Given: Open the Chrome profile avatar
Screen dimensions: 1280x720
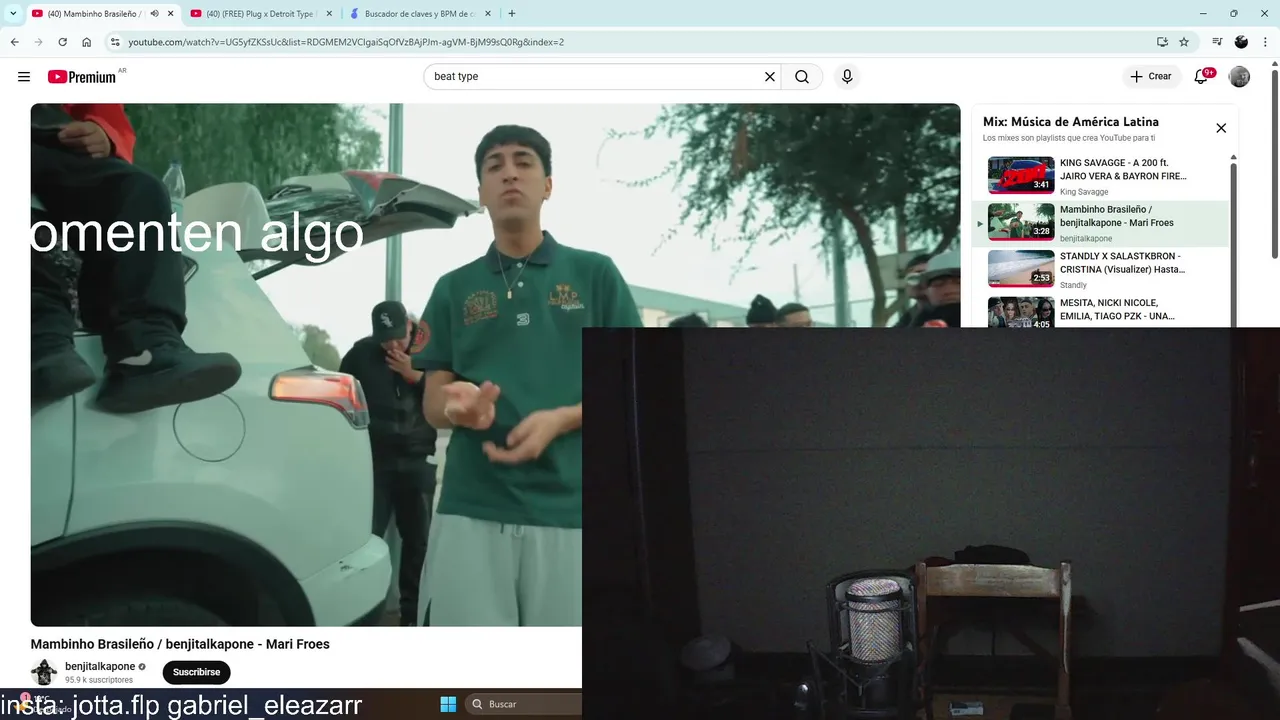Looking at the screenshot, I should [1241, 42].
